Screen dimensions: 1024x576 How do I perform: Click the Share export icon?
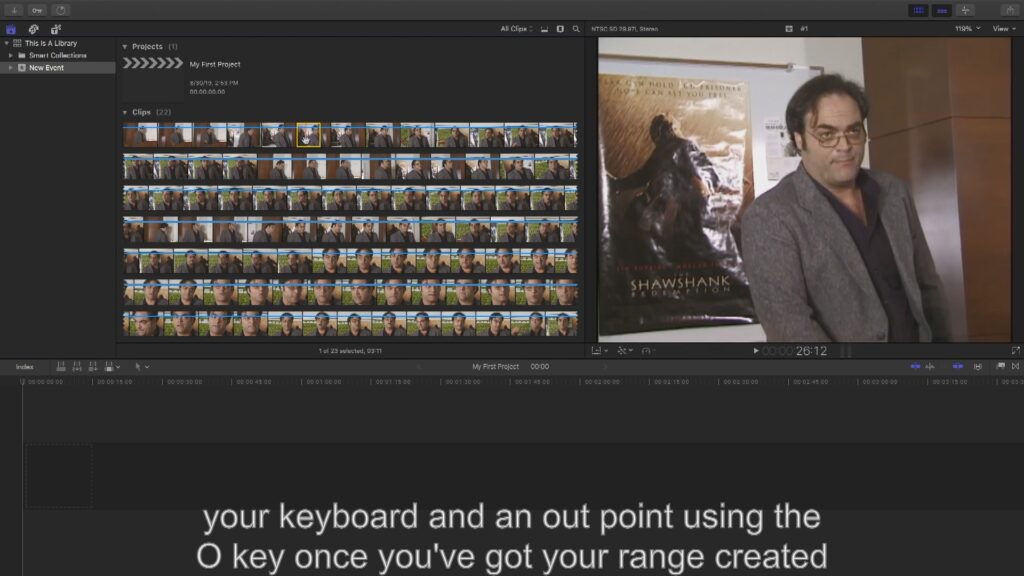[x=1011, y=10]
